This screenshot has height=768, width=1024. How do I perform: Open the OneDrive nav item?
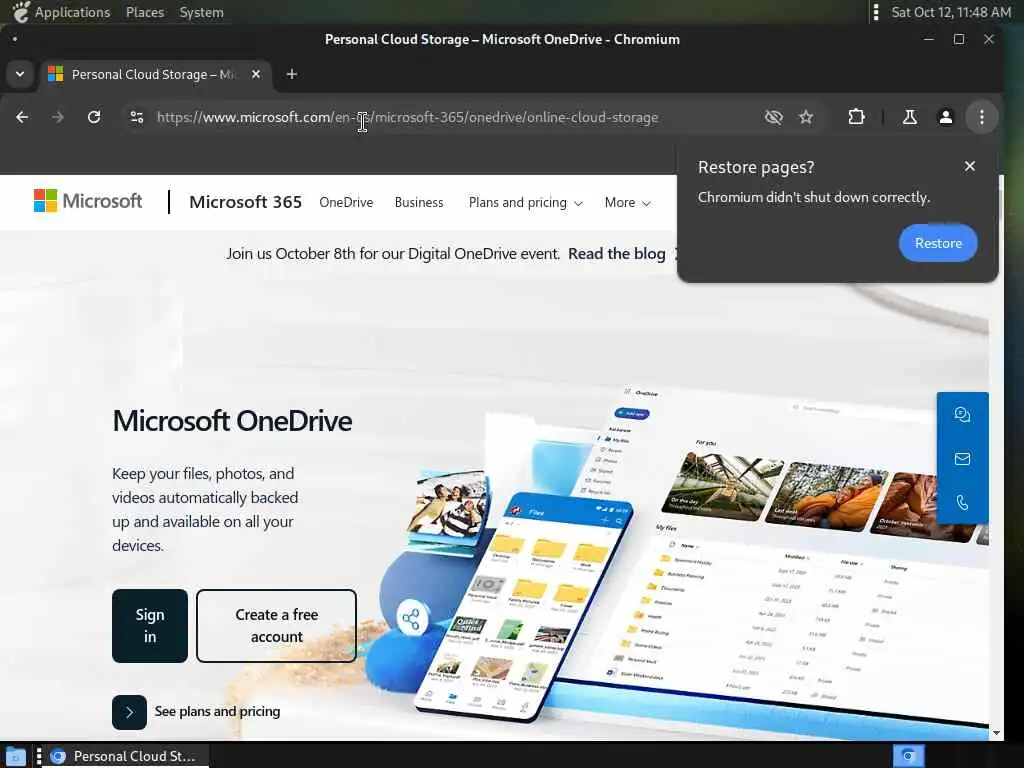coord(346,202)
